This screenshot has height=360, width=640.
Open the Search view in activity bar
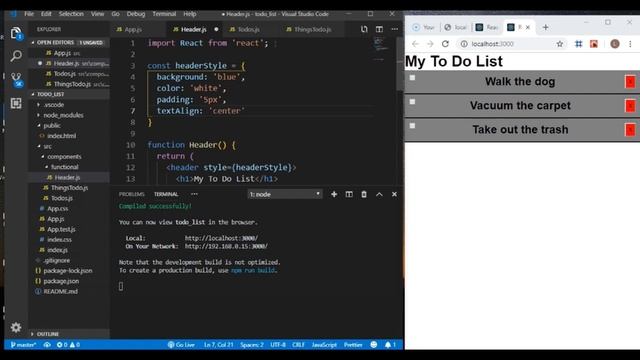pos(16,56)
